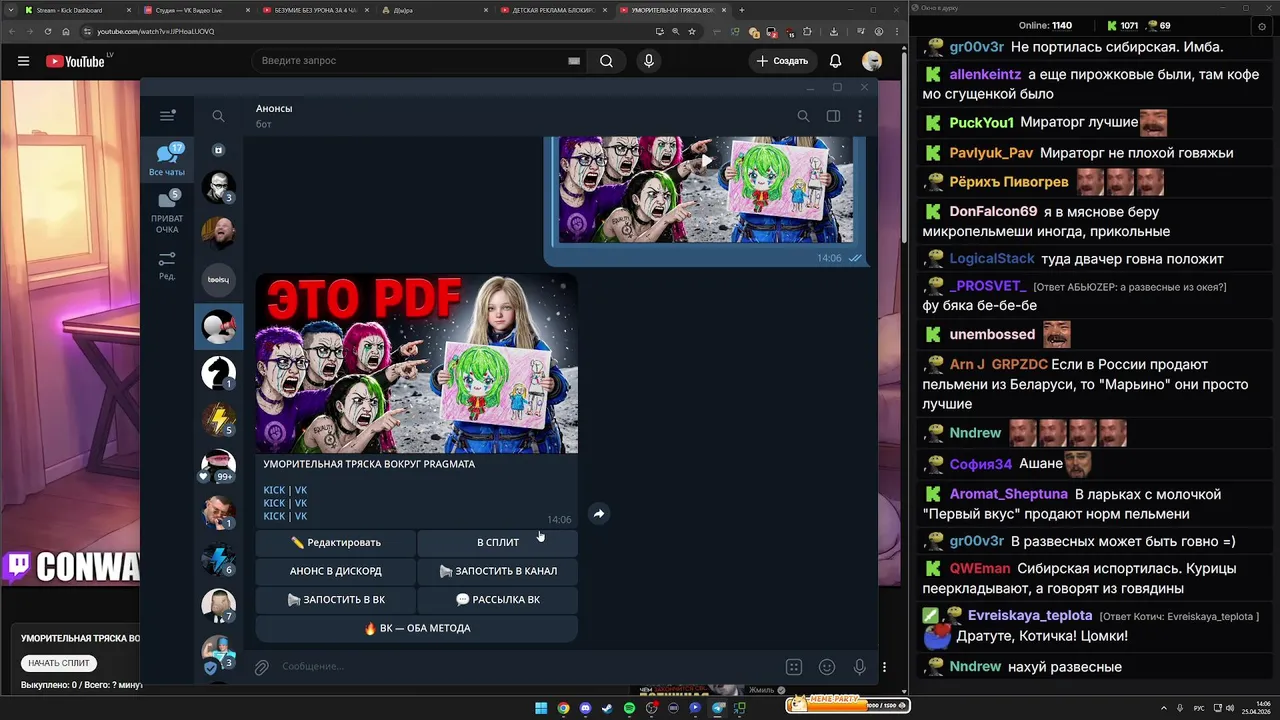Click the username 'LogicalStack' in stream chat
This screenshot has height=720, width=1280.
pyautogui.click(x=992, y=259)
